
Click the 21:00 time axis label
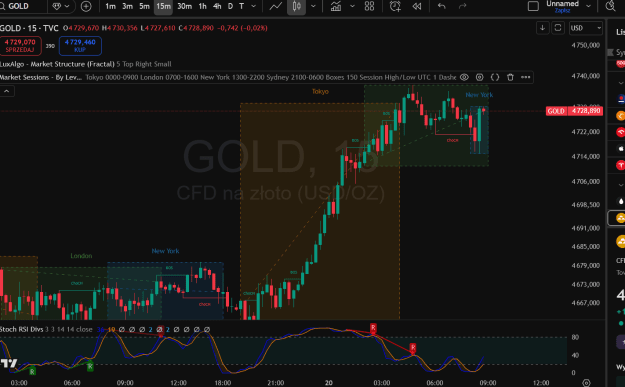[x=276, y=383]
